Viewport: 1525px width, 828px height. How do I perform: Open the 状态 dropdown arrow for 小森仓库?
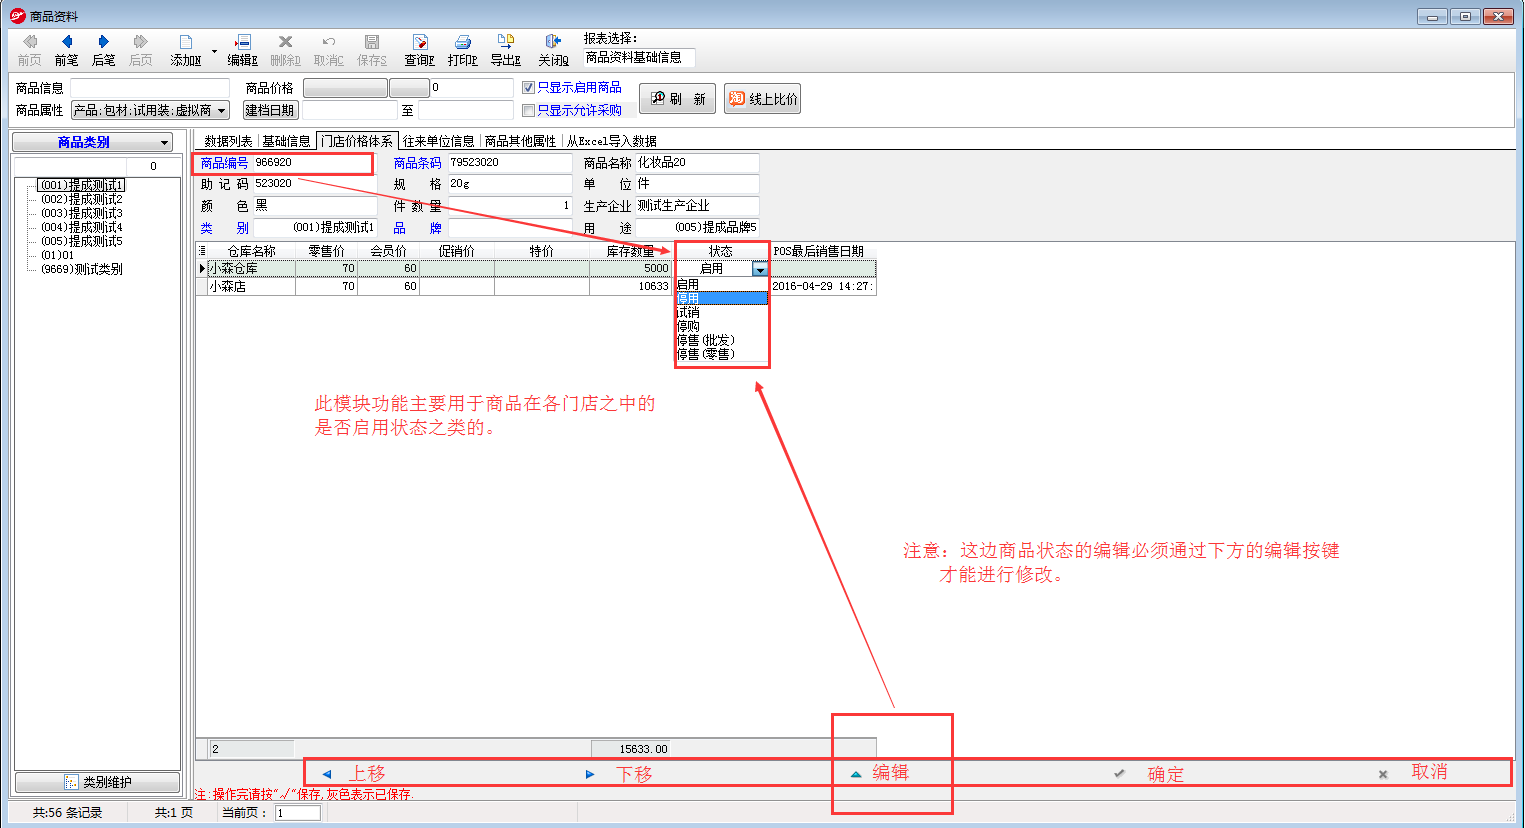tap(760, 269)
